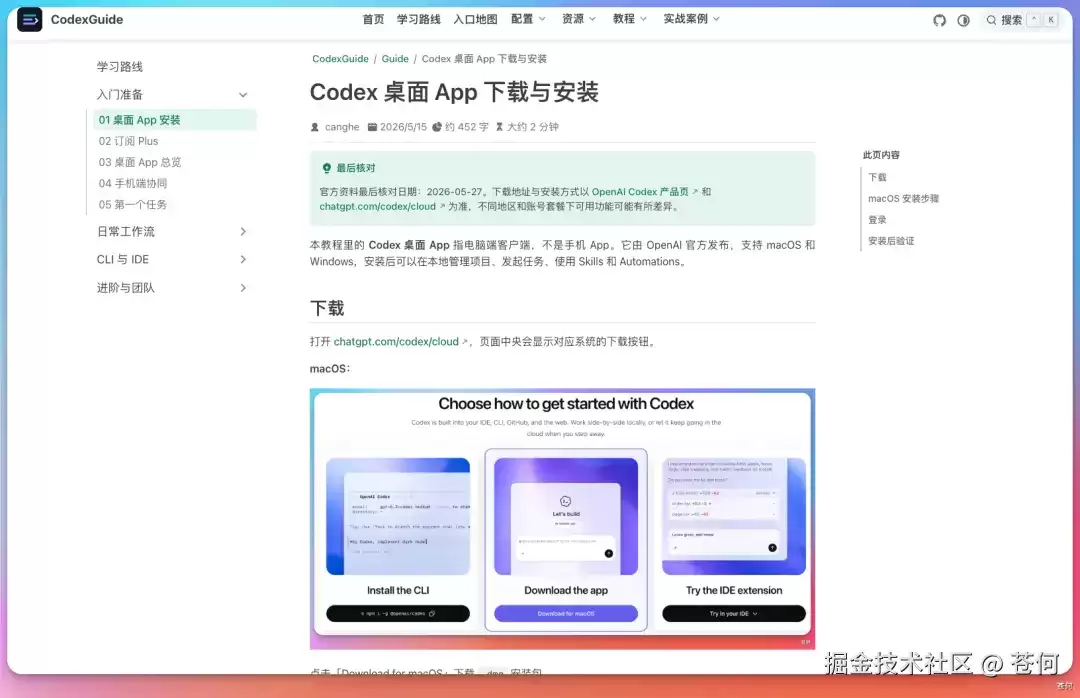Select 02 订阅 Plus in the sidebar
The image size is (1080, 698).
click(128, 141)
